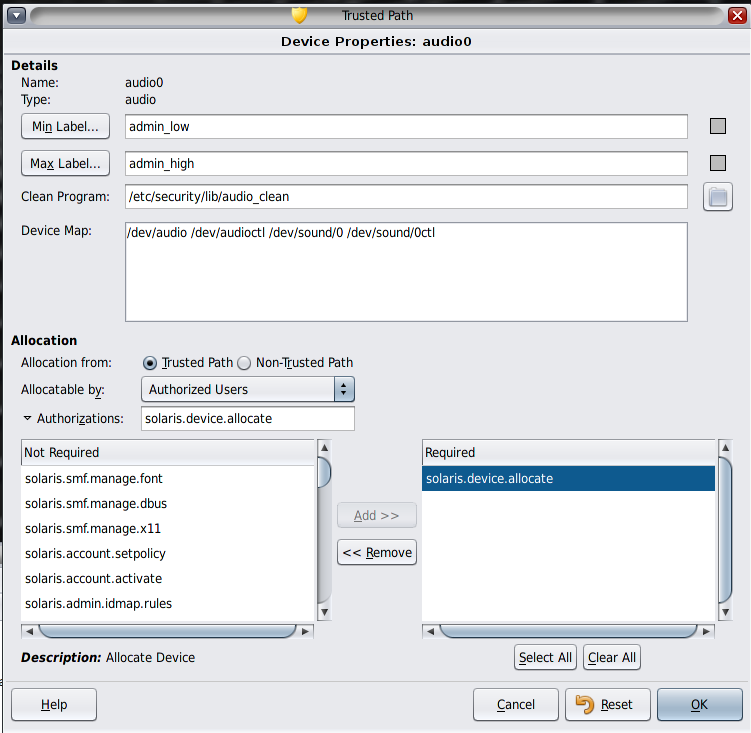Click the Not Required column header

click(168, 453)
